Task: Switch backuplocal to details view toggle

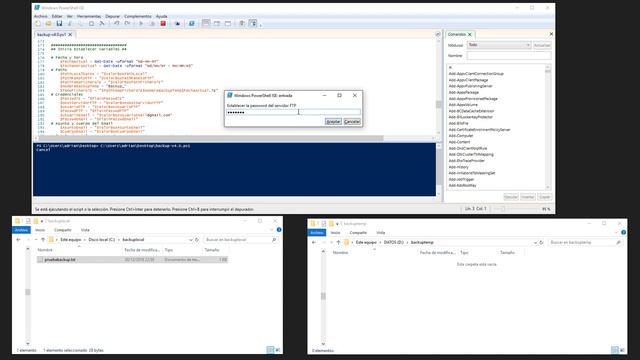Action: coord(270,350)
